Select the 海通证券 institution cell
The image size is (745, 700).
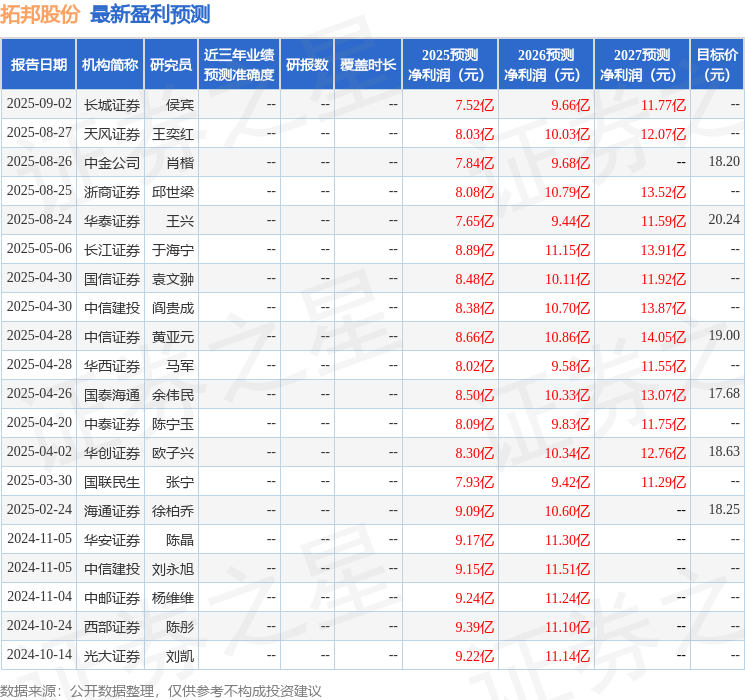tap(112, 511)
